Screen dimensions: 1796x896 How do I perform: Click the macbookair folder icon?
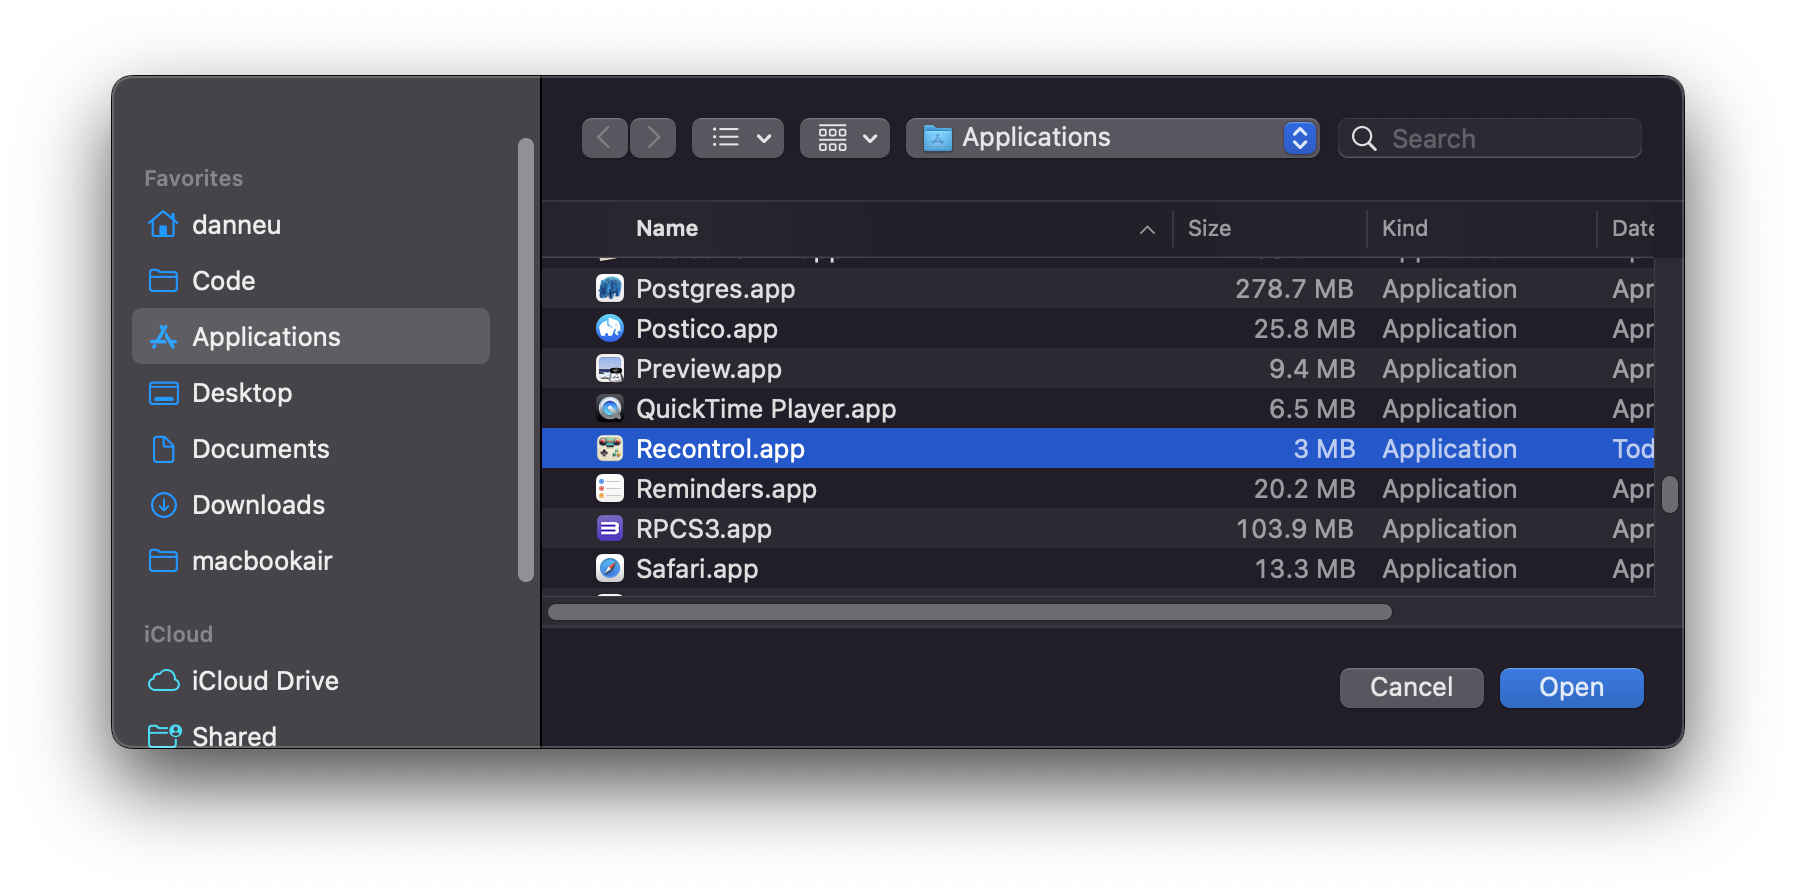tap(163, 560)
